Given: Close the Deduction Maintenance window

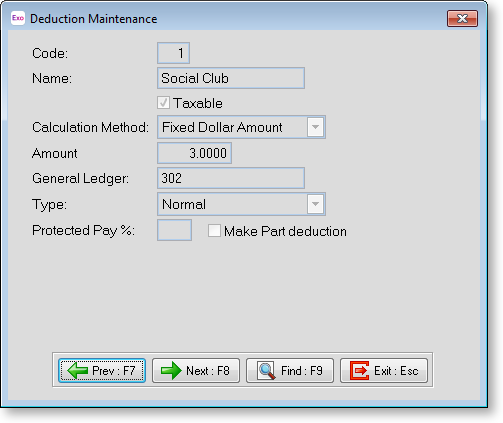Looking at the screenshot, I should [x=462, y=18].
